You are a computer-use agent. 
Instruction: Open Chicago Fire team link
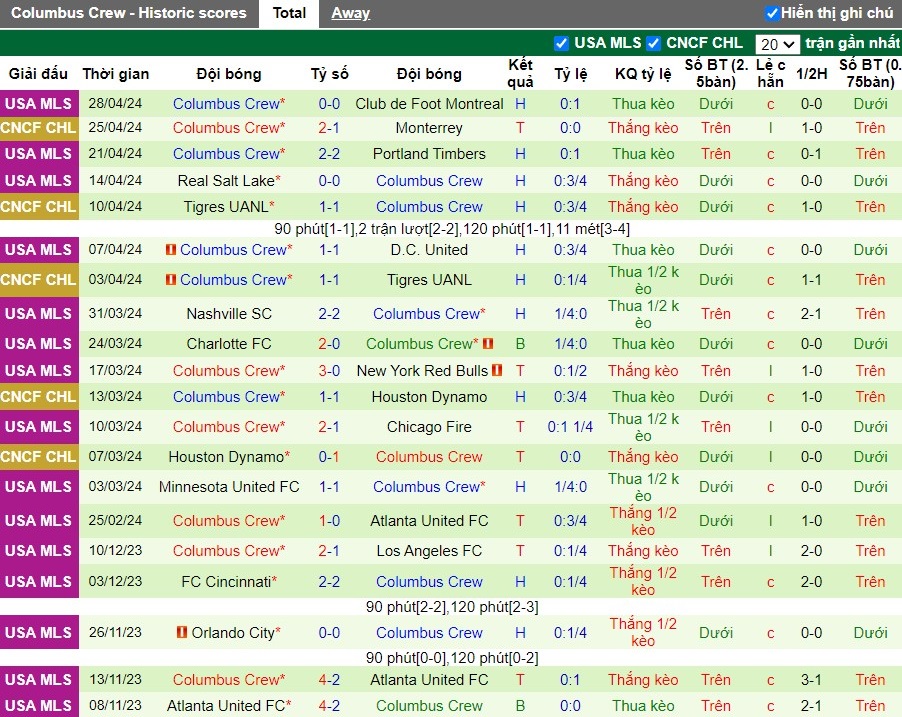(x=429, y=426)
